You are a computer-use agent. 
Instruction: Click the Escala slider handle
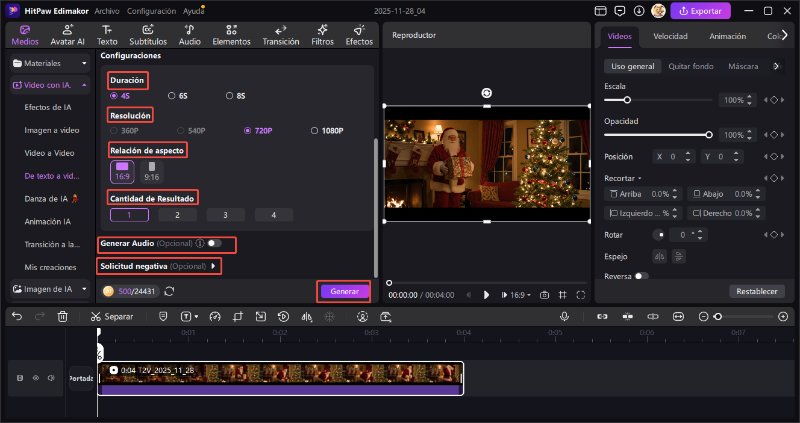(x=627, y=100)
